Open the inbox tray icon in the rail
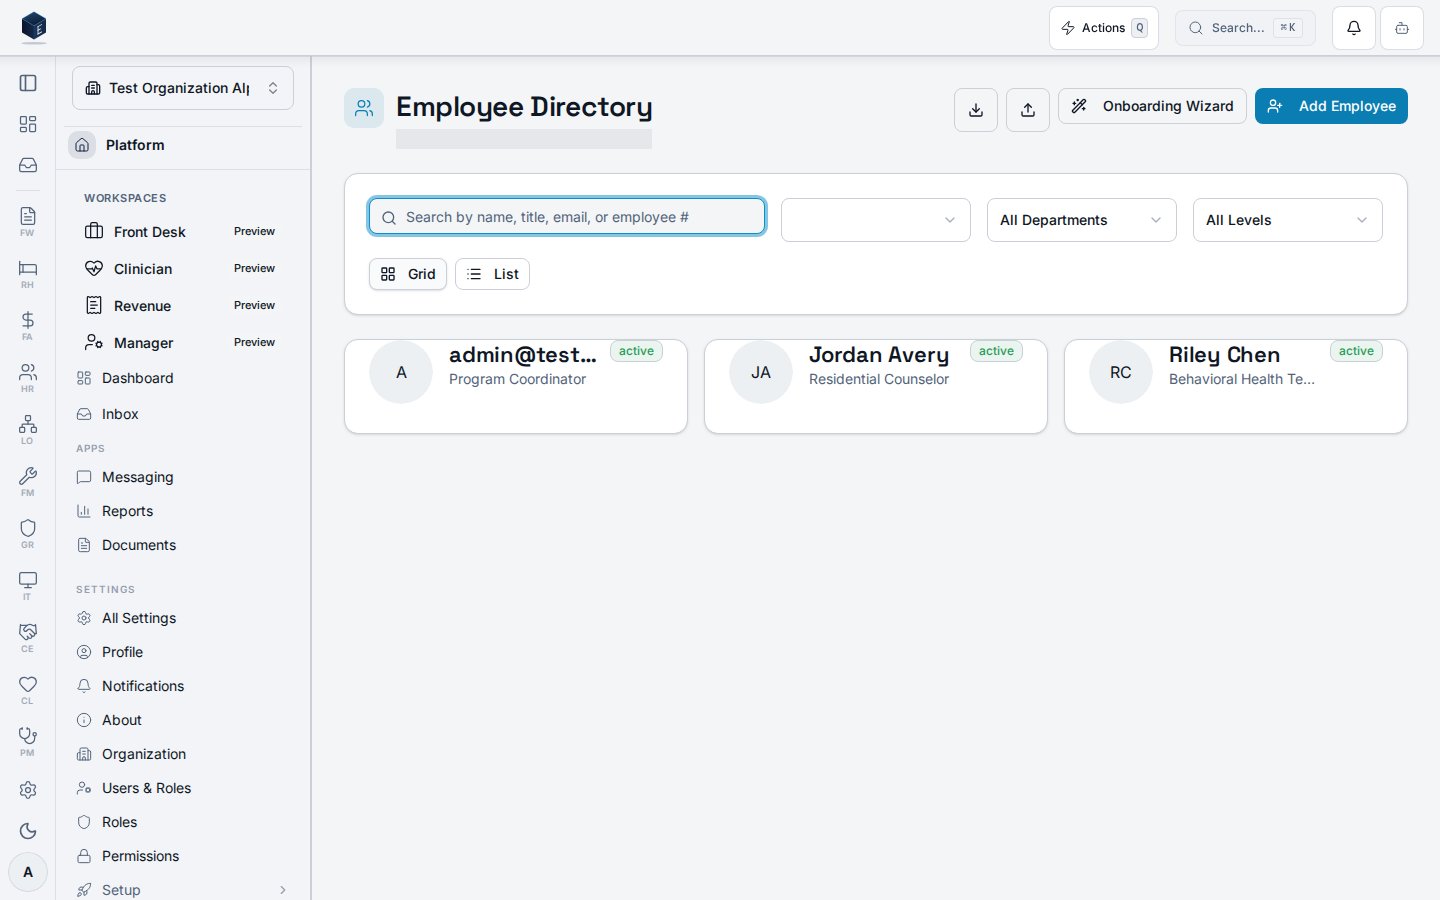Viewport: 1440px width, 900px height. pos(28,165)
